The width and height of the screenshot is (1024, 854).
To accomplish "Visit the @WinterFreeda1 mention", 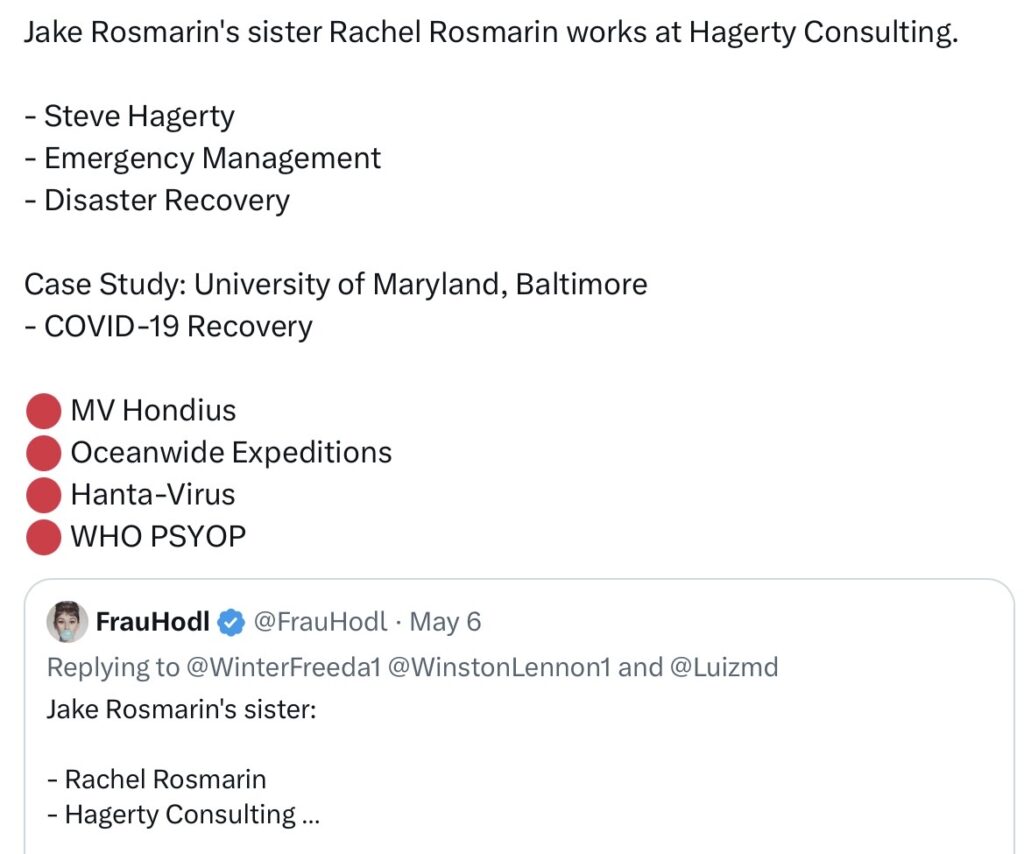I will (x=283, y=667).
